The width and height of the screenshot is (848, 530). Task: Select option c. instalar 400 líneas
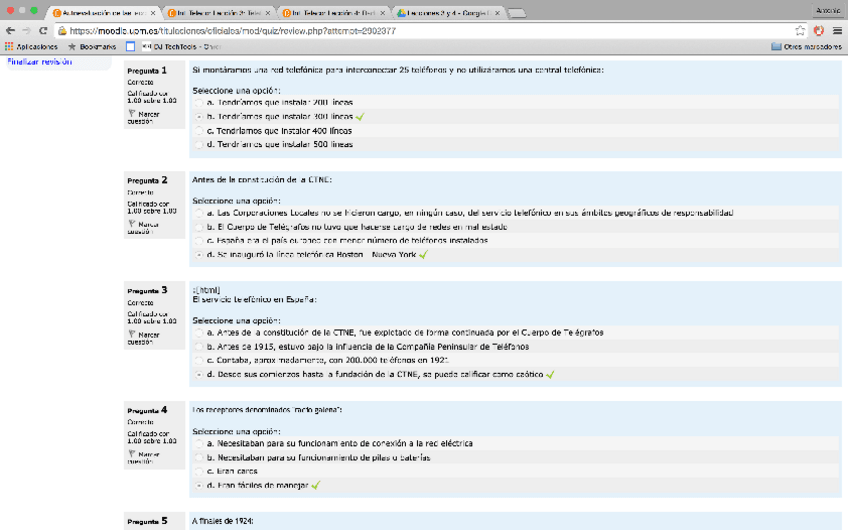[199, 131]
